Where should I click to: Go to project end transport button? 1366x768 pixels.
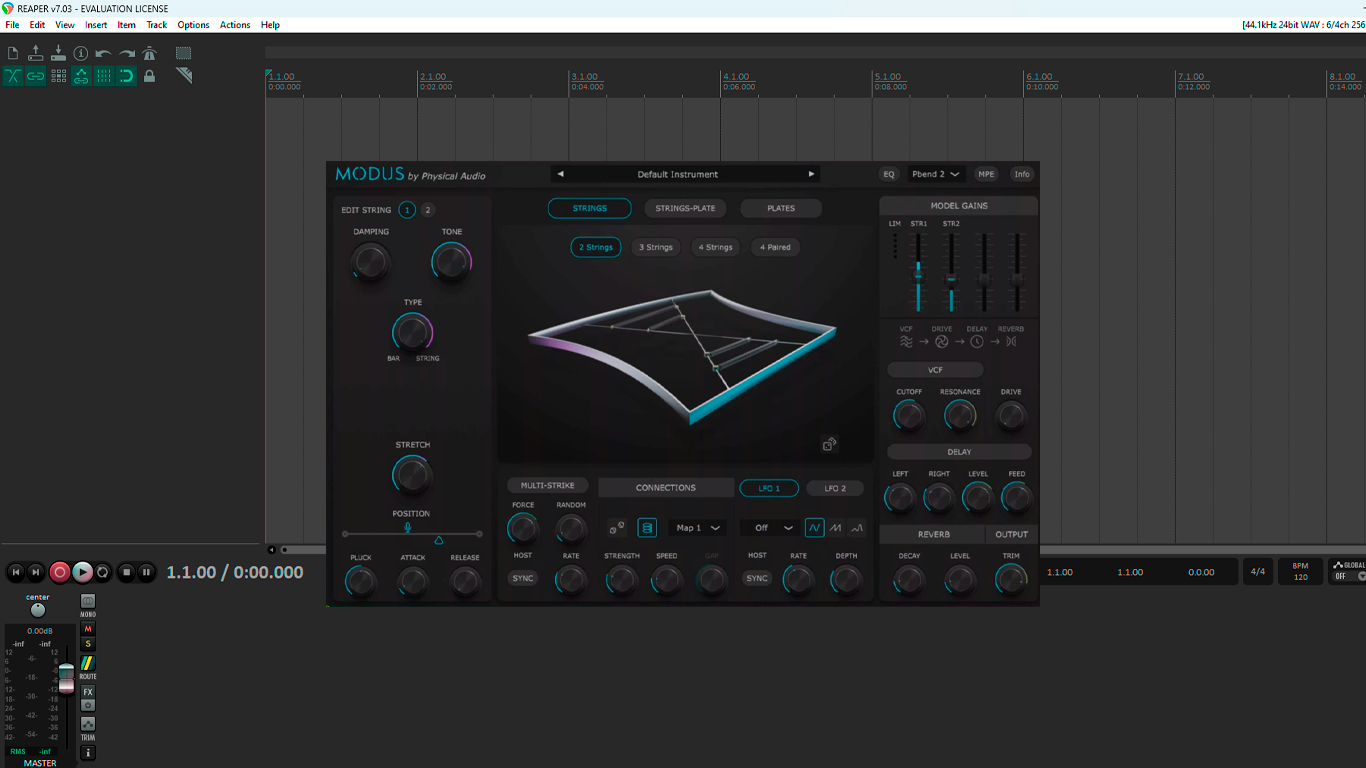pos(36,572)
